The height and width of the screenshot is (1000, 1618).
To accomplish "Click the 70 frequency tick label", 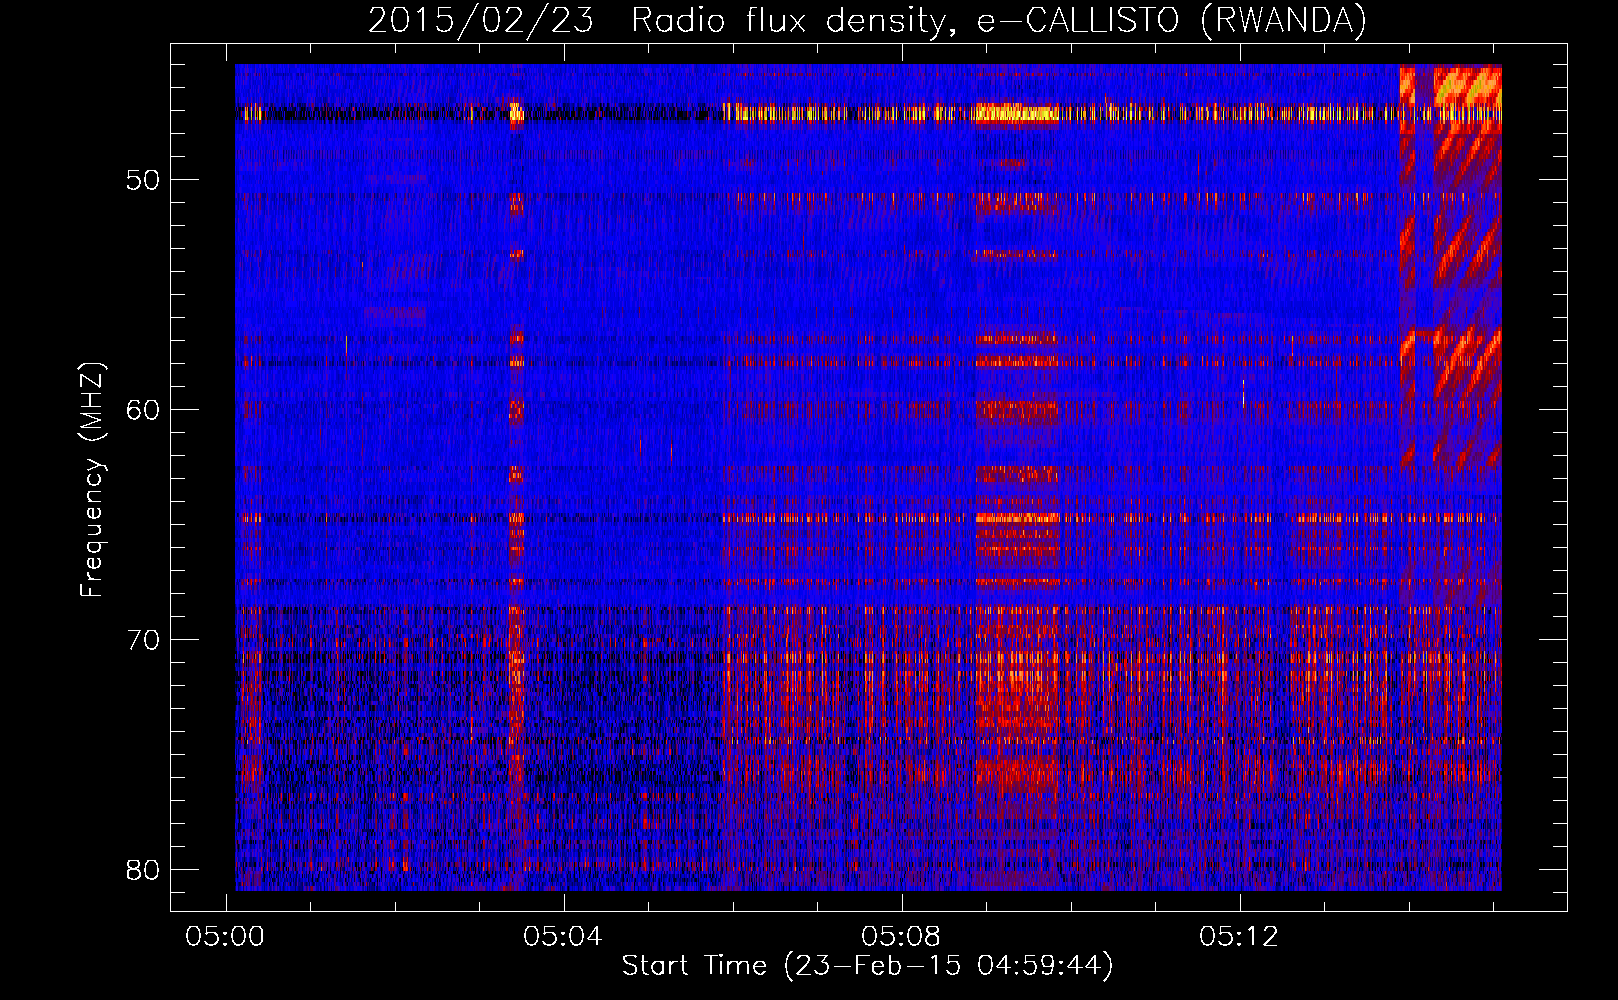I will 143,640.
